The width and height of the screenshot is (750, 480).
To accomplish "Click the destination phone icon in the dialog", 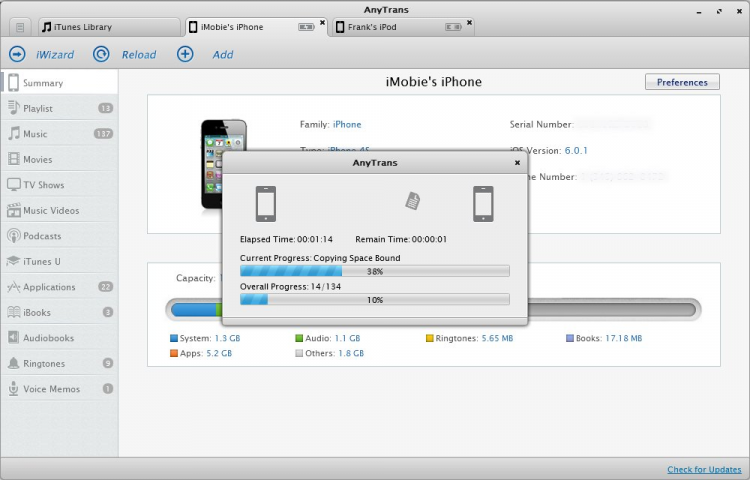I will (483, 204).
